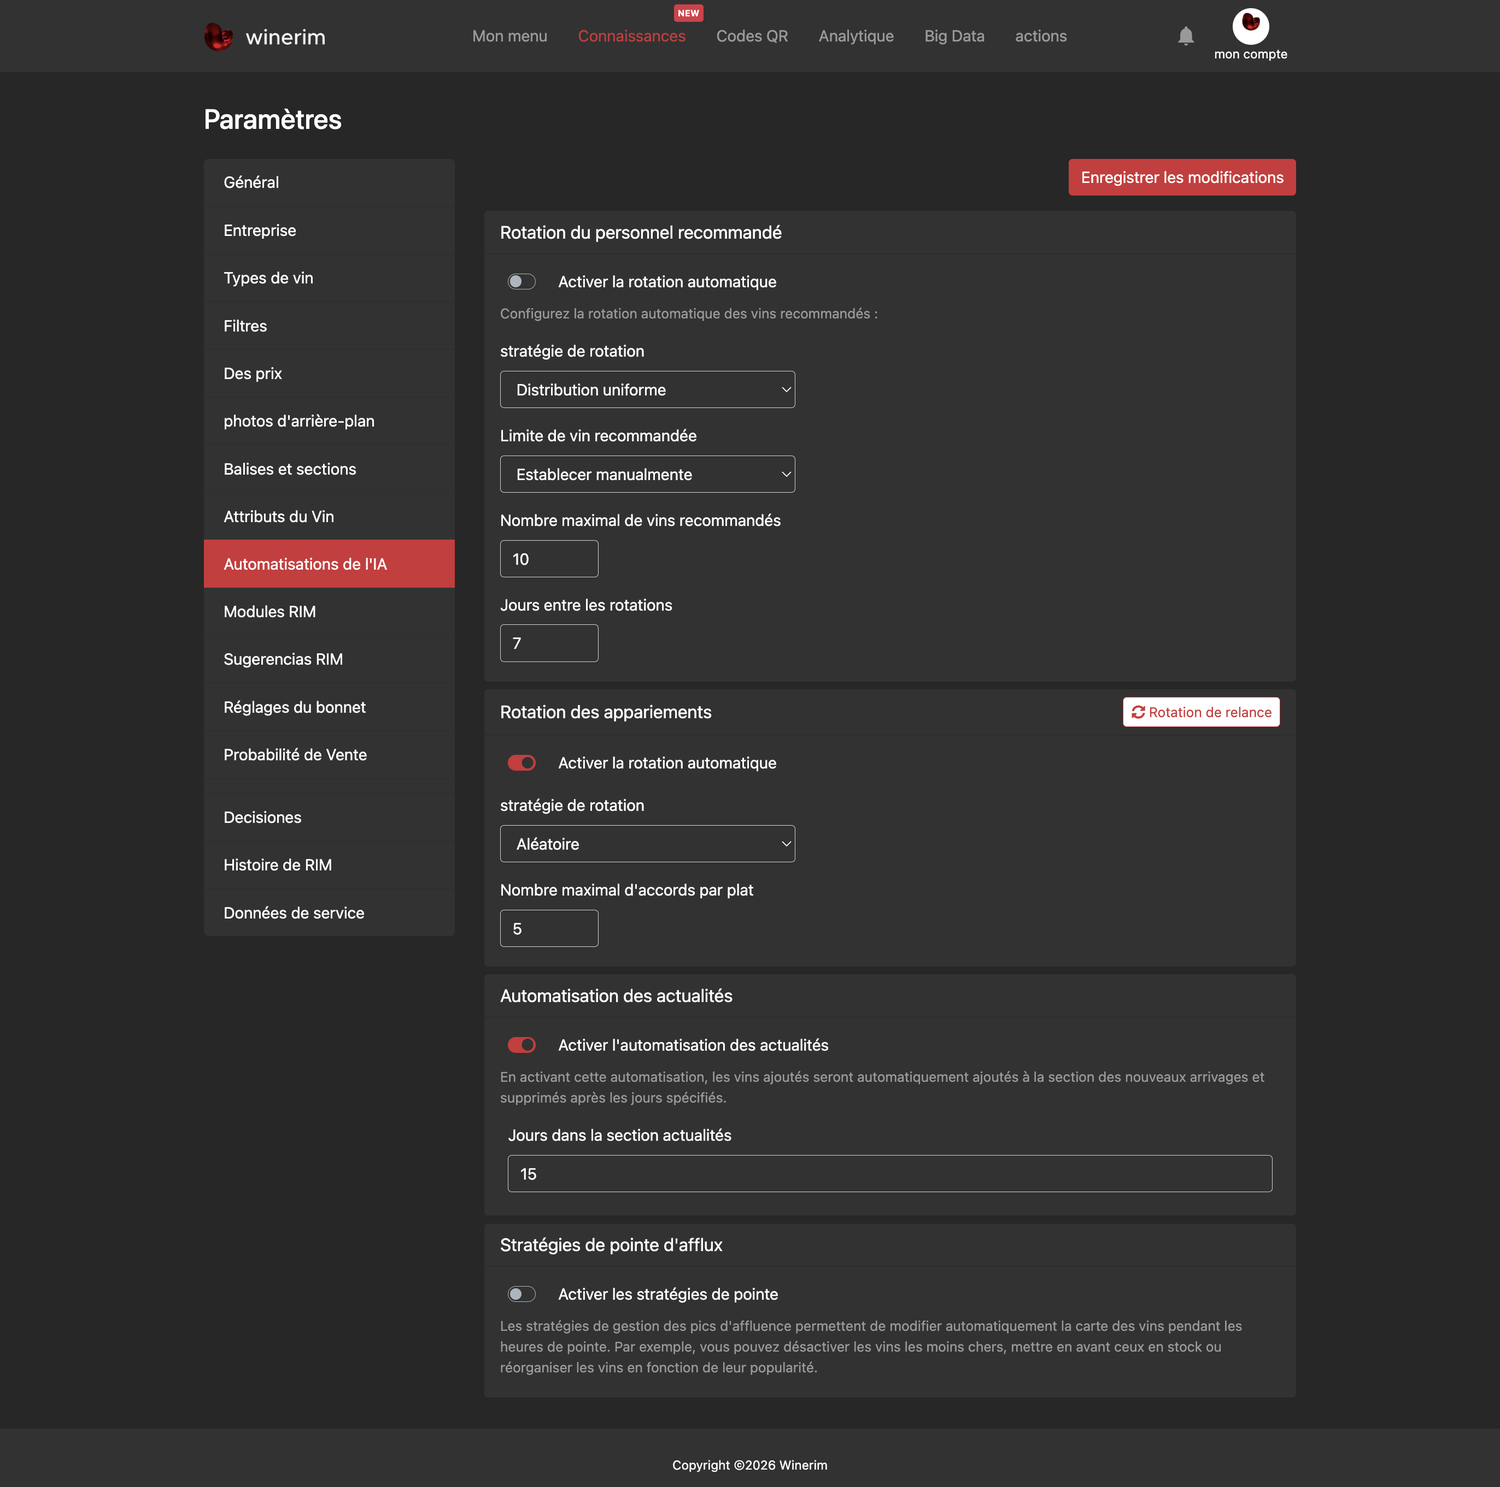
Task: Click Jours dans la section actualités field
Action: tap(890, 1174)
